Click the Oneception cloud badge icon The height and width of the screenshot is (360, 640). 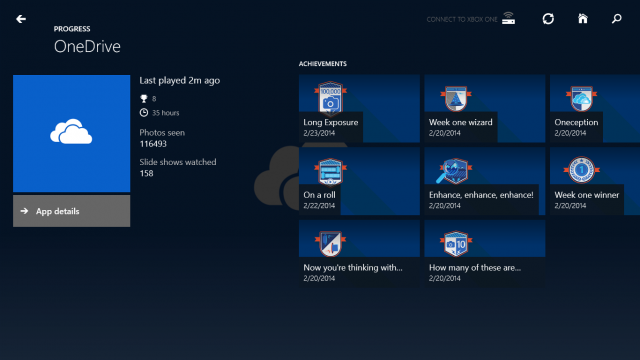(582, 98)
